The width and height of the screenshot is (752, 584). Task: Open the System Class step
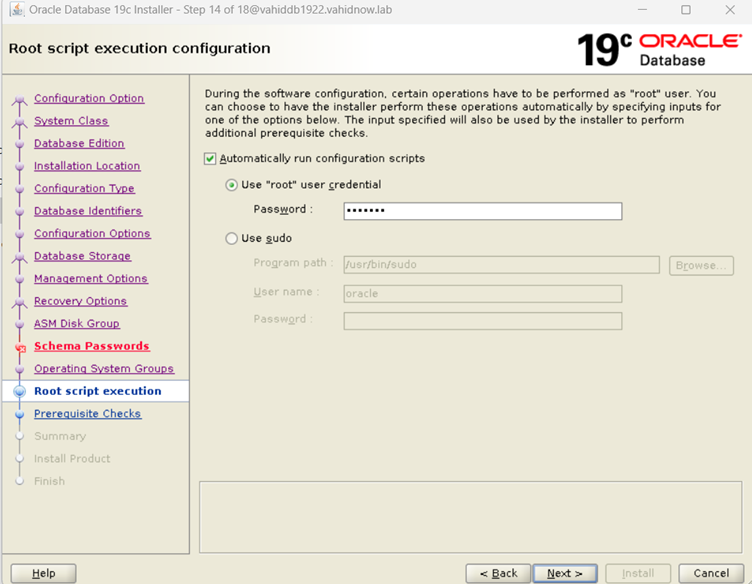(71, 121)
